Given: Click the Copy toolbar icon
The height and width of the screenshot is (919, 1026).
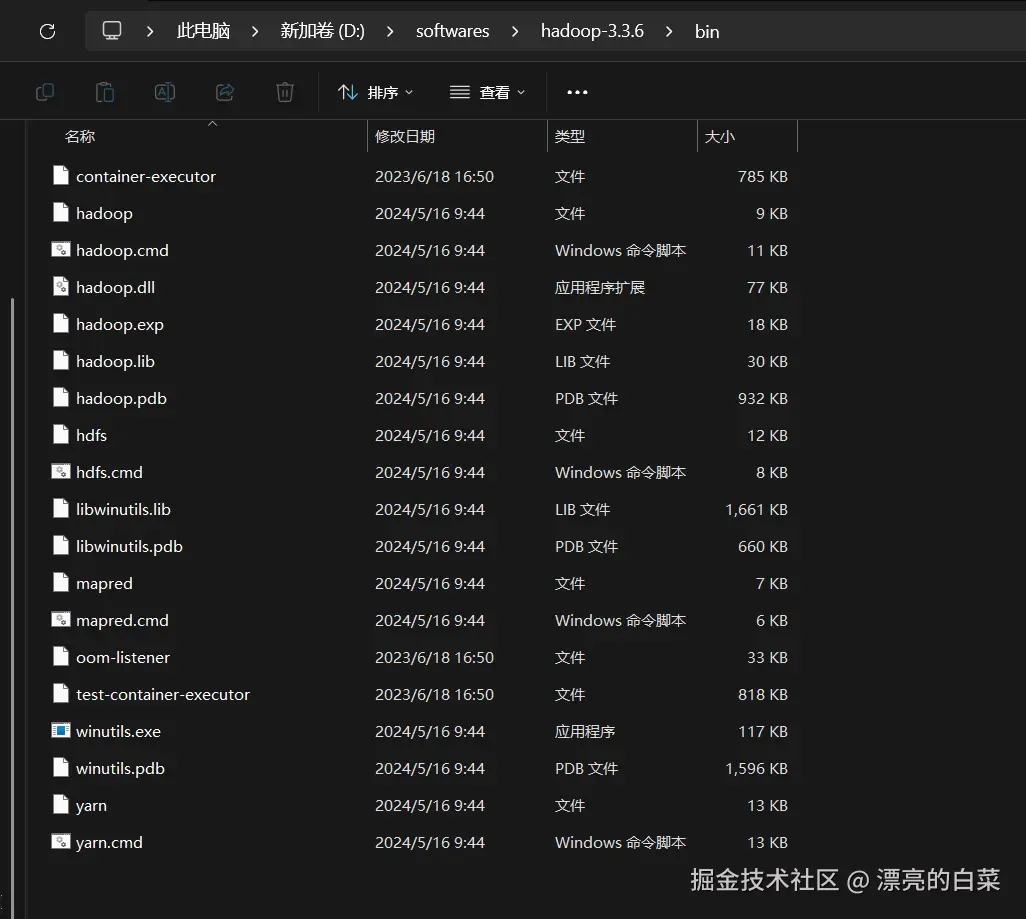Looking at the screenshot, I should 44,92.
